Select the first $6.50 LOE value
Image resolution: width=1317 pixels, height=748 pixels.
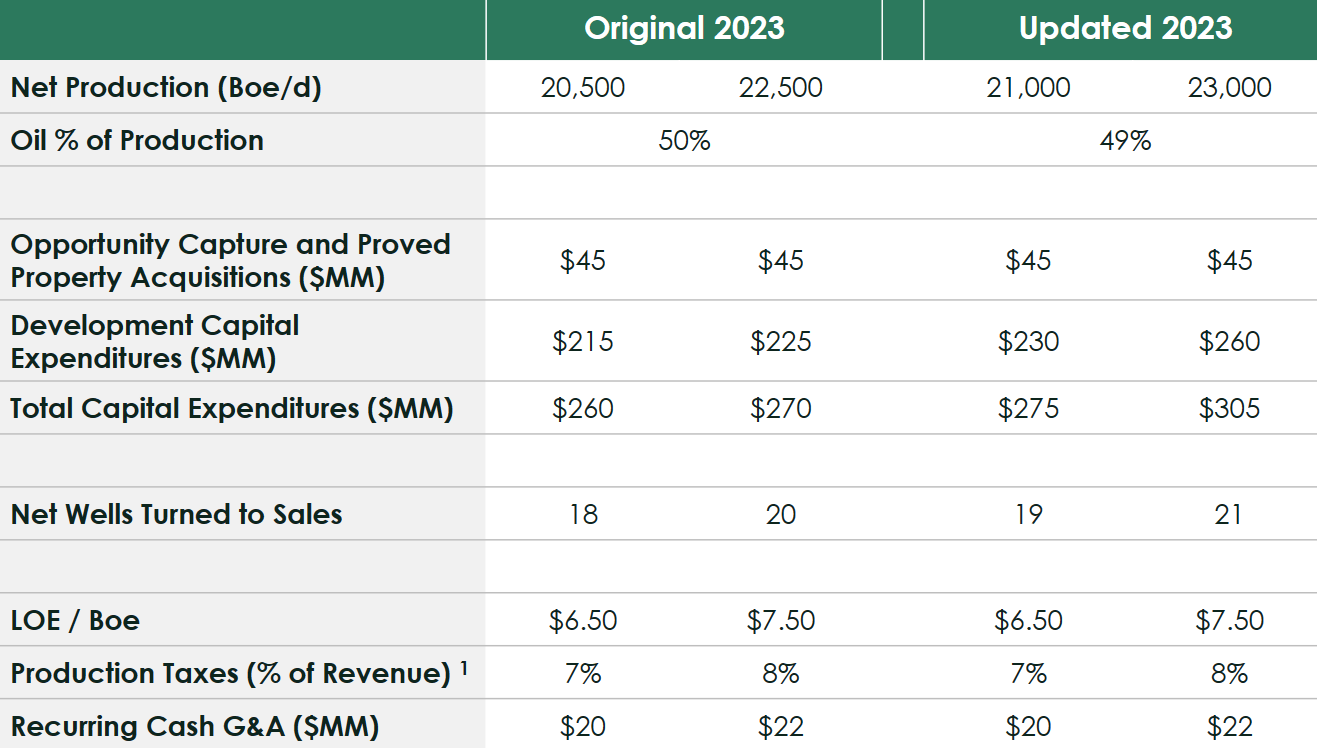click(x=585, y=620)
